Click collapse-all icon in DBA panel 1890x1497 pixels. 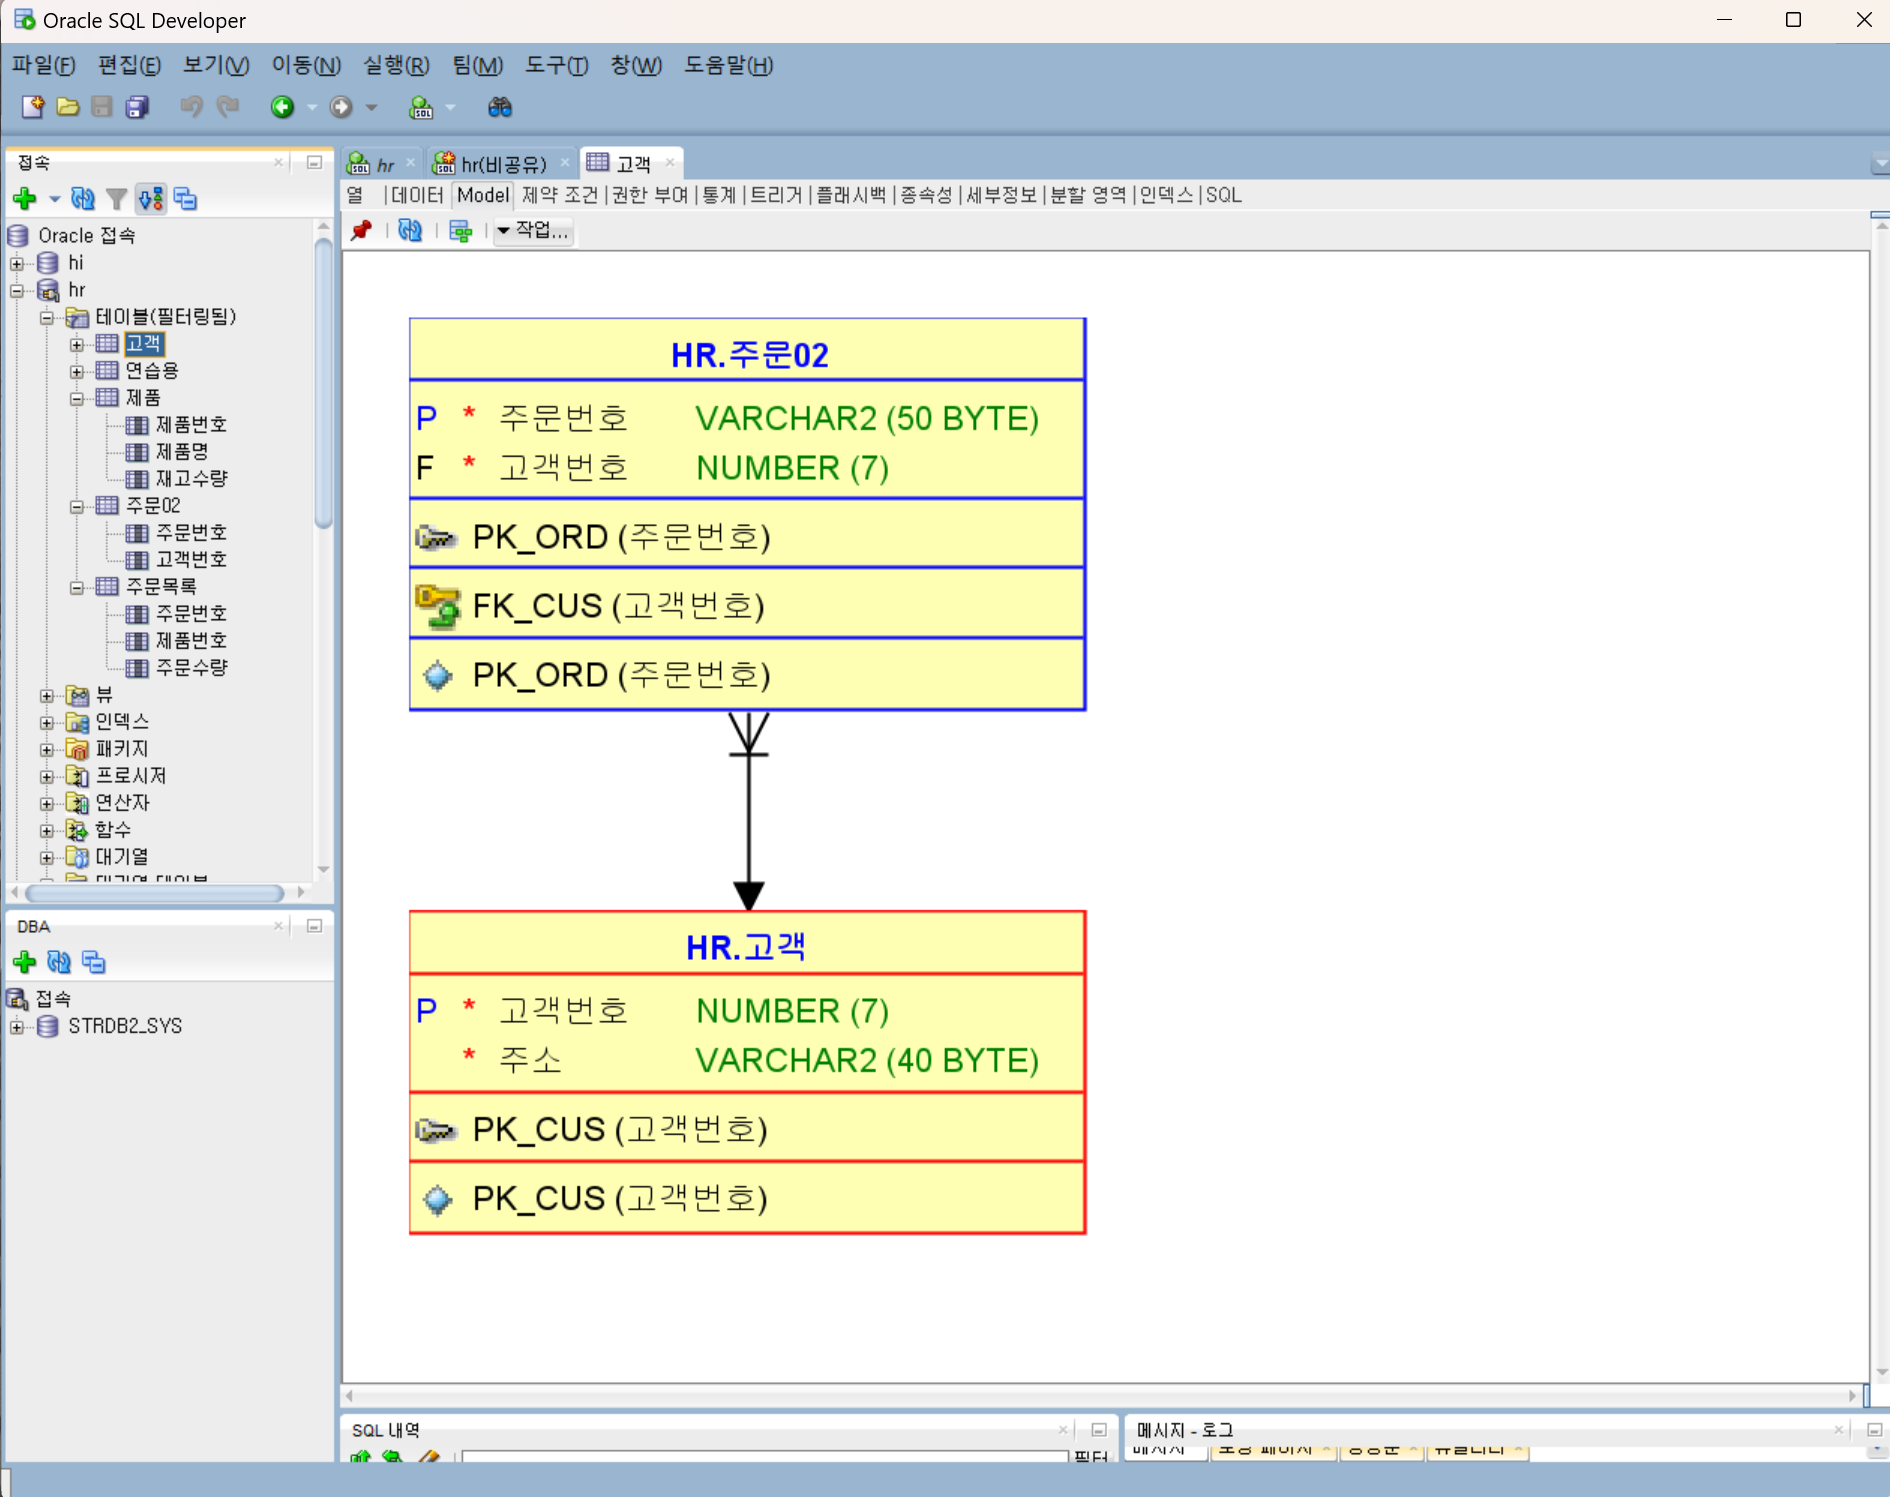point(94,962)
